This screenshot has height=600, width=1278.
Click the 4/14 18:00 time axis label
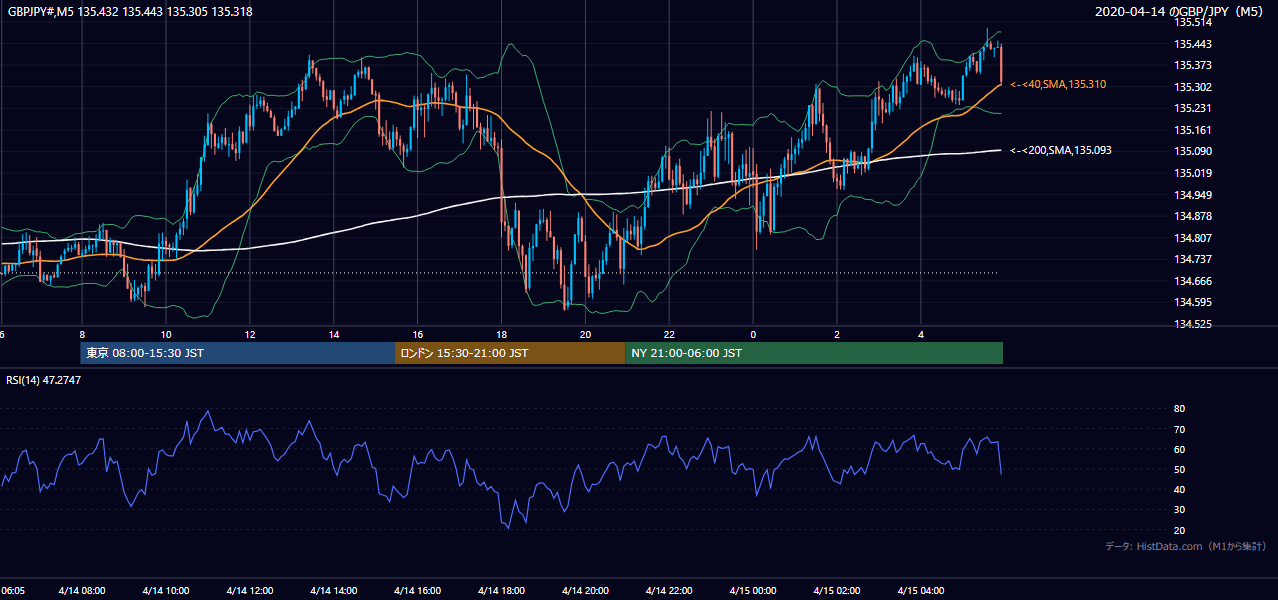[x=502, y=590]
